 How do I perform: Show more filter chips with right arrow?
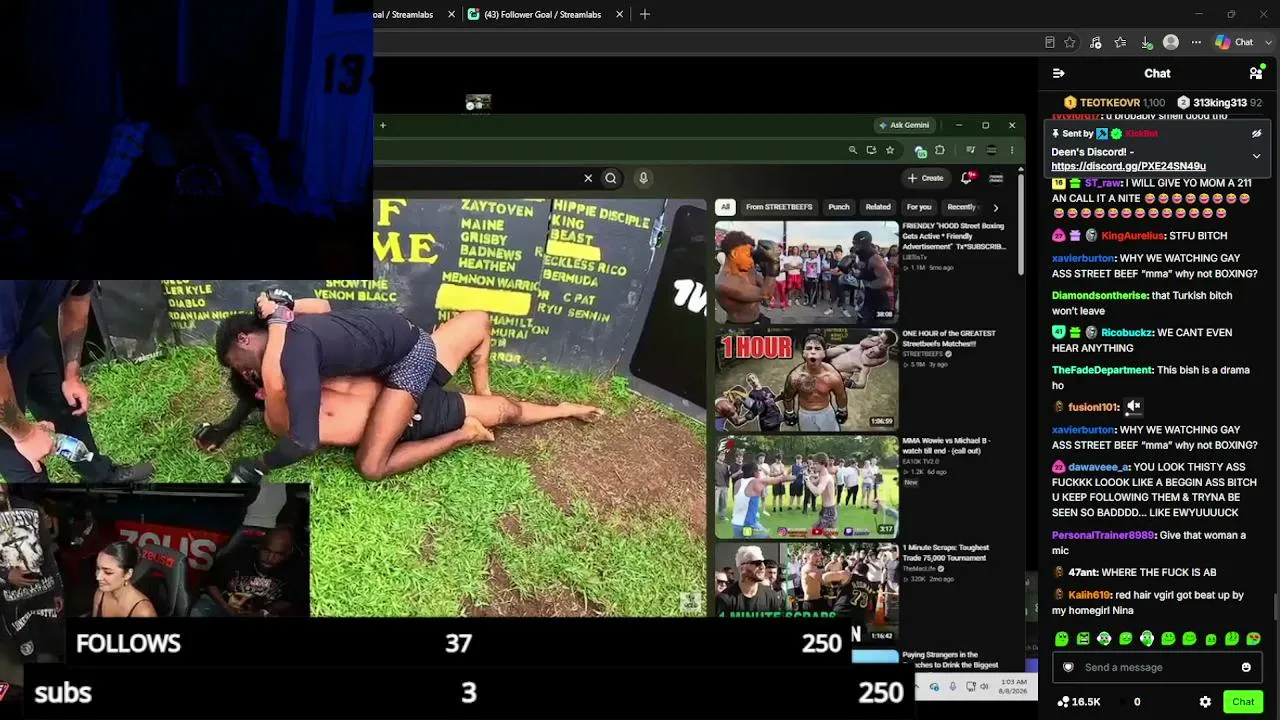(x=995, y=208)
